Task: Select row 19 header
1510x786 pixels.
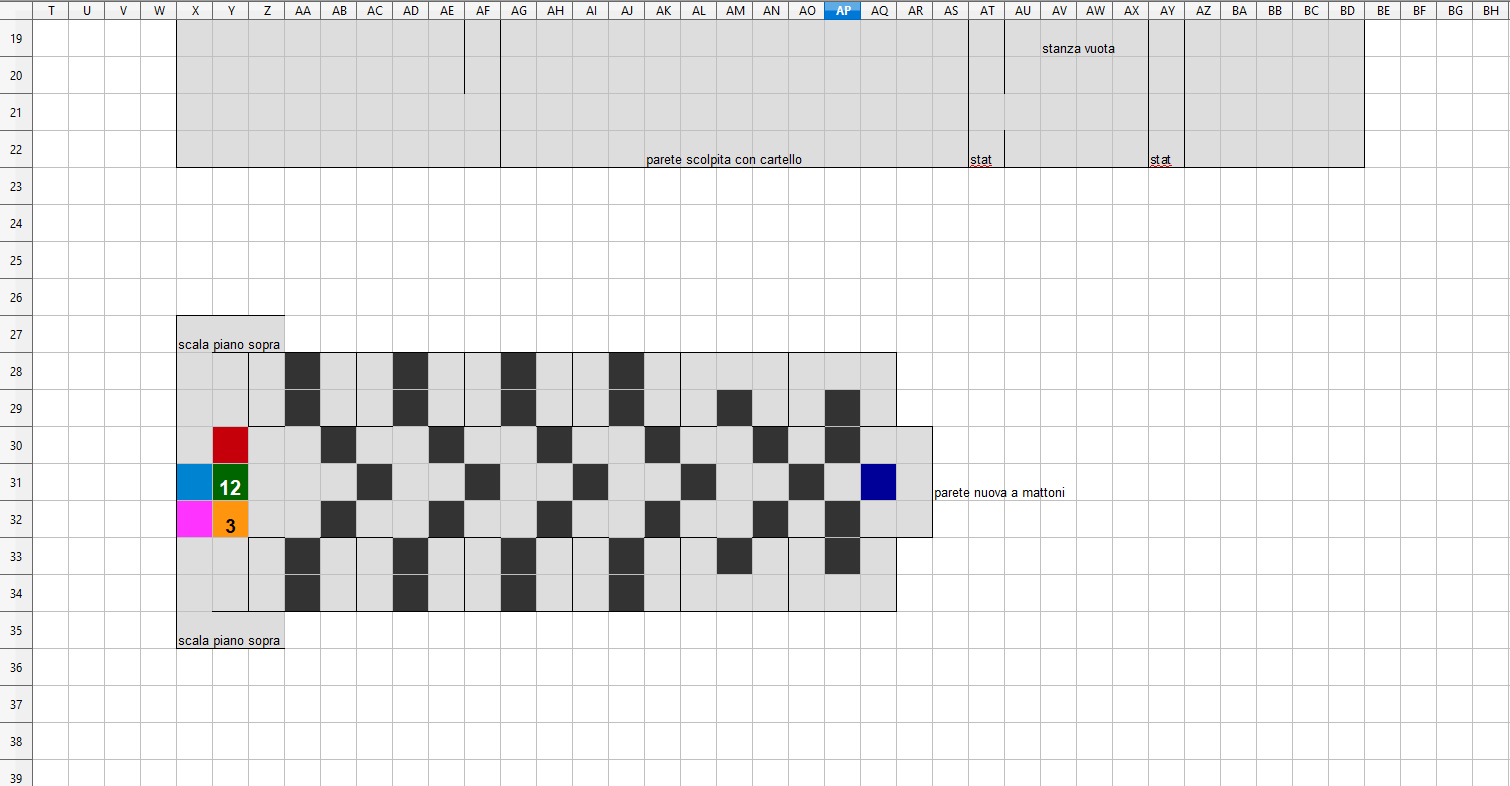Action: 16,38
